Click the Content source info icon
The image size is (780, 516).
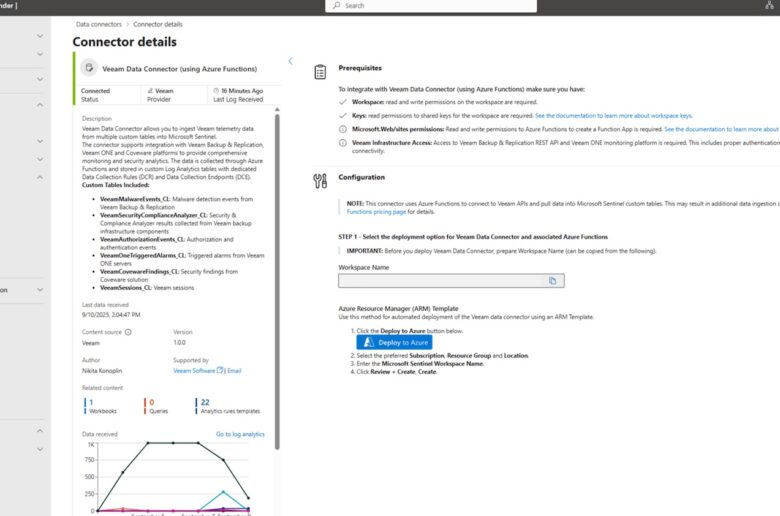click(x=126, y=331)
